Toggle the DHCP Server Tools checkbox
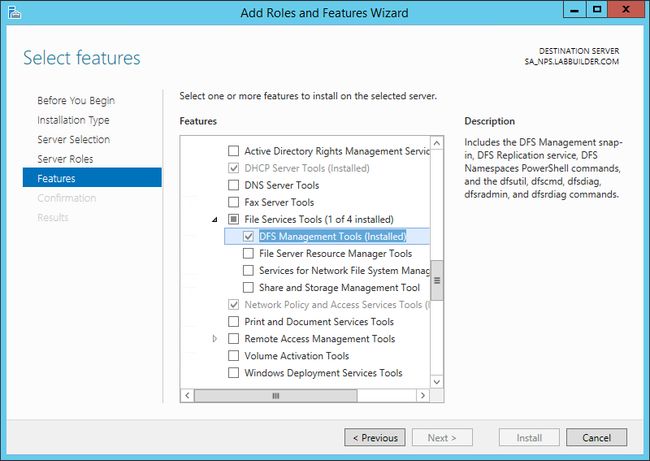The image size is (650, 461). pos(234,168)
